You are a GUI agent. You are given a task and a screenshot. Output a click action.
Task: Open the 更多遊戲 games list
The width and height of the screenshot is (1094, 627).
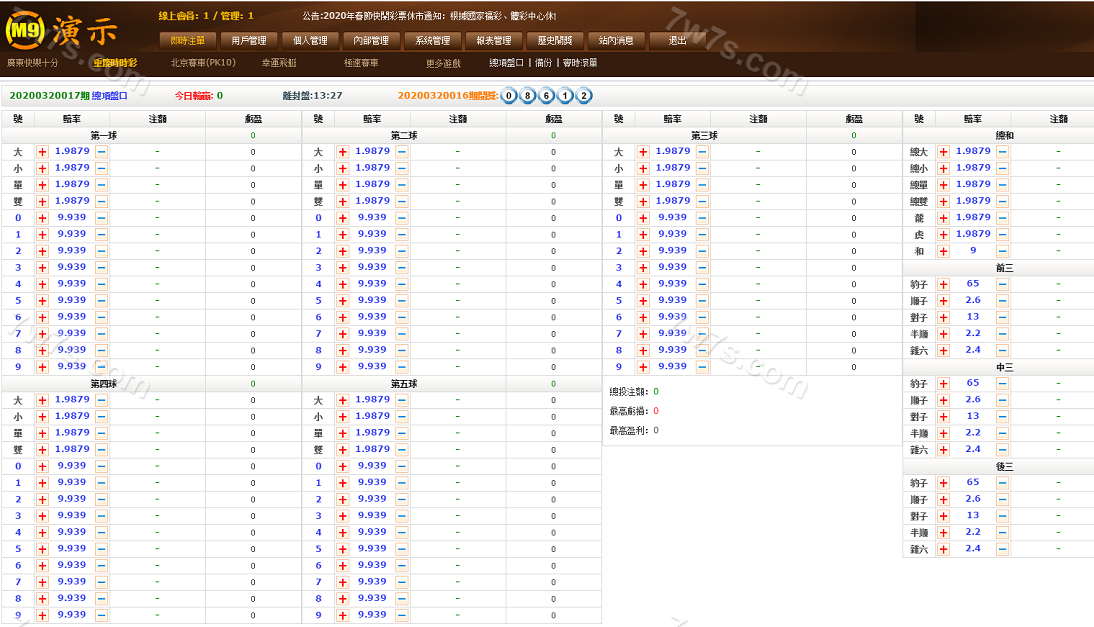(x=443, y=63)
